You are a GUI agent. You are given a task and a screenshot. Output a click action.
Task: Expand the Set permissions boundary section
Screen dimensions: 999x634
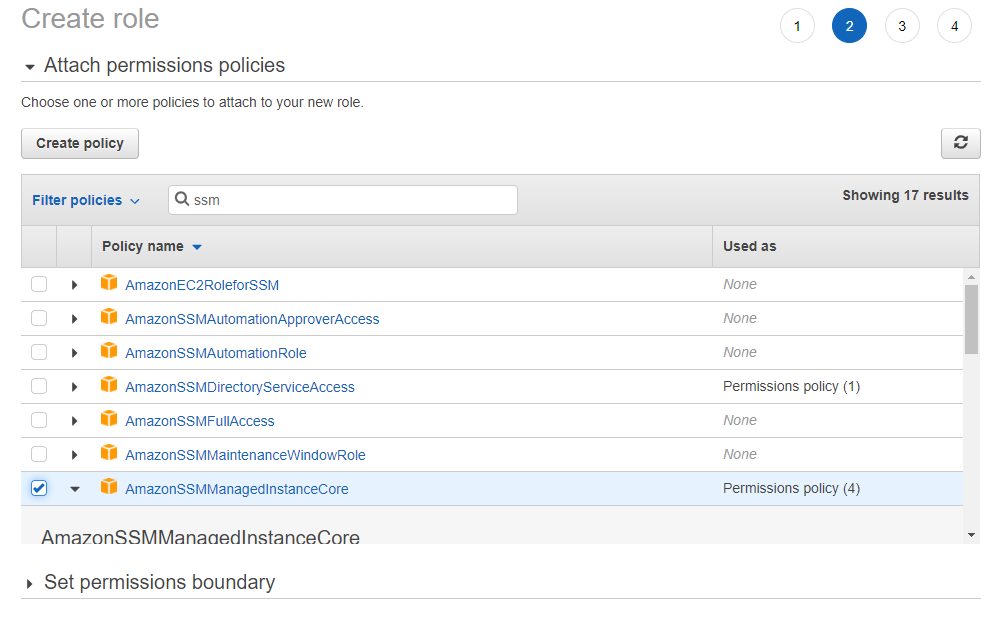click(x=29, y=584)
